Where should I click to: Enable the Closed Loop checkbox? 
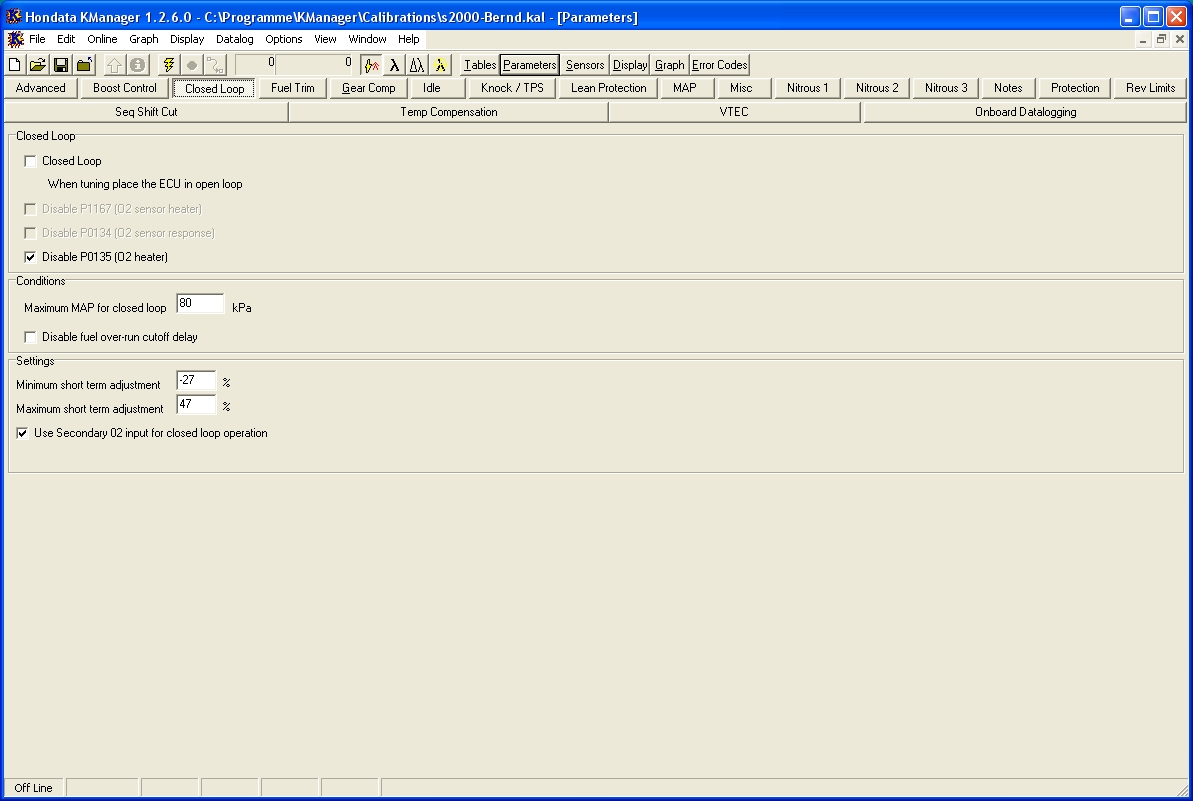tap(30, 161)
